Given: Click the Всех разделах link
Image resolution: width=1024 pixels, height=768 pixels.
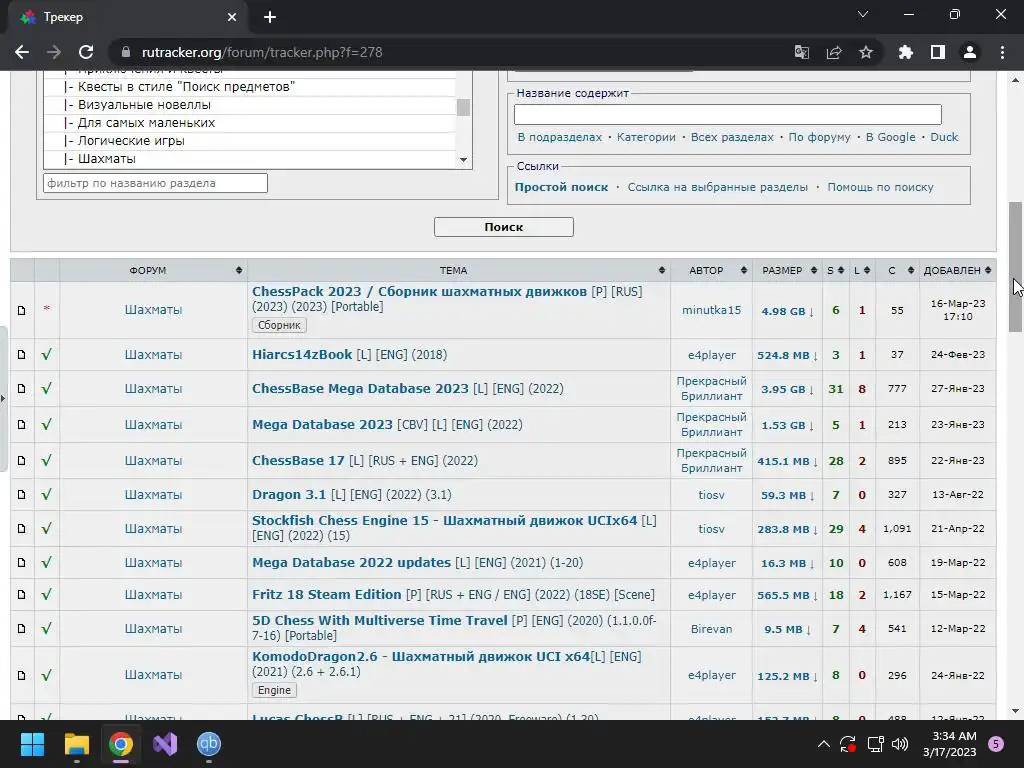Looking at the screenshot, I should 732,137.
